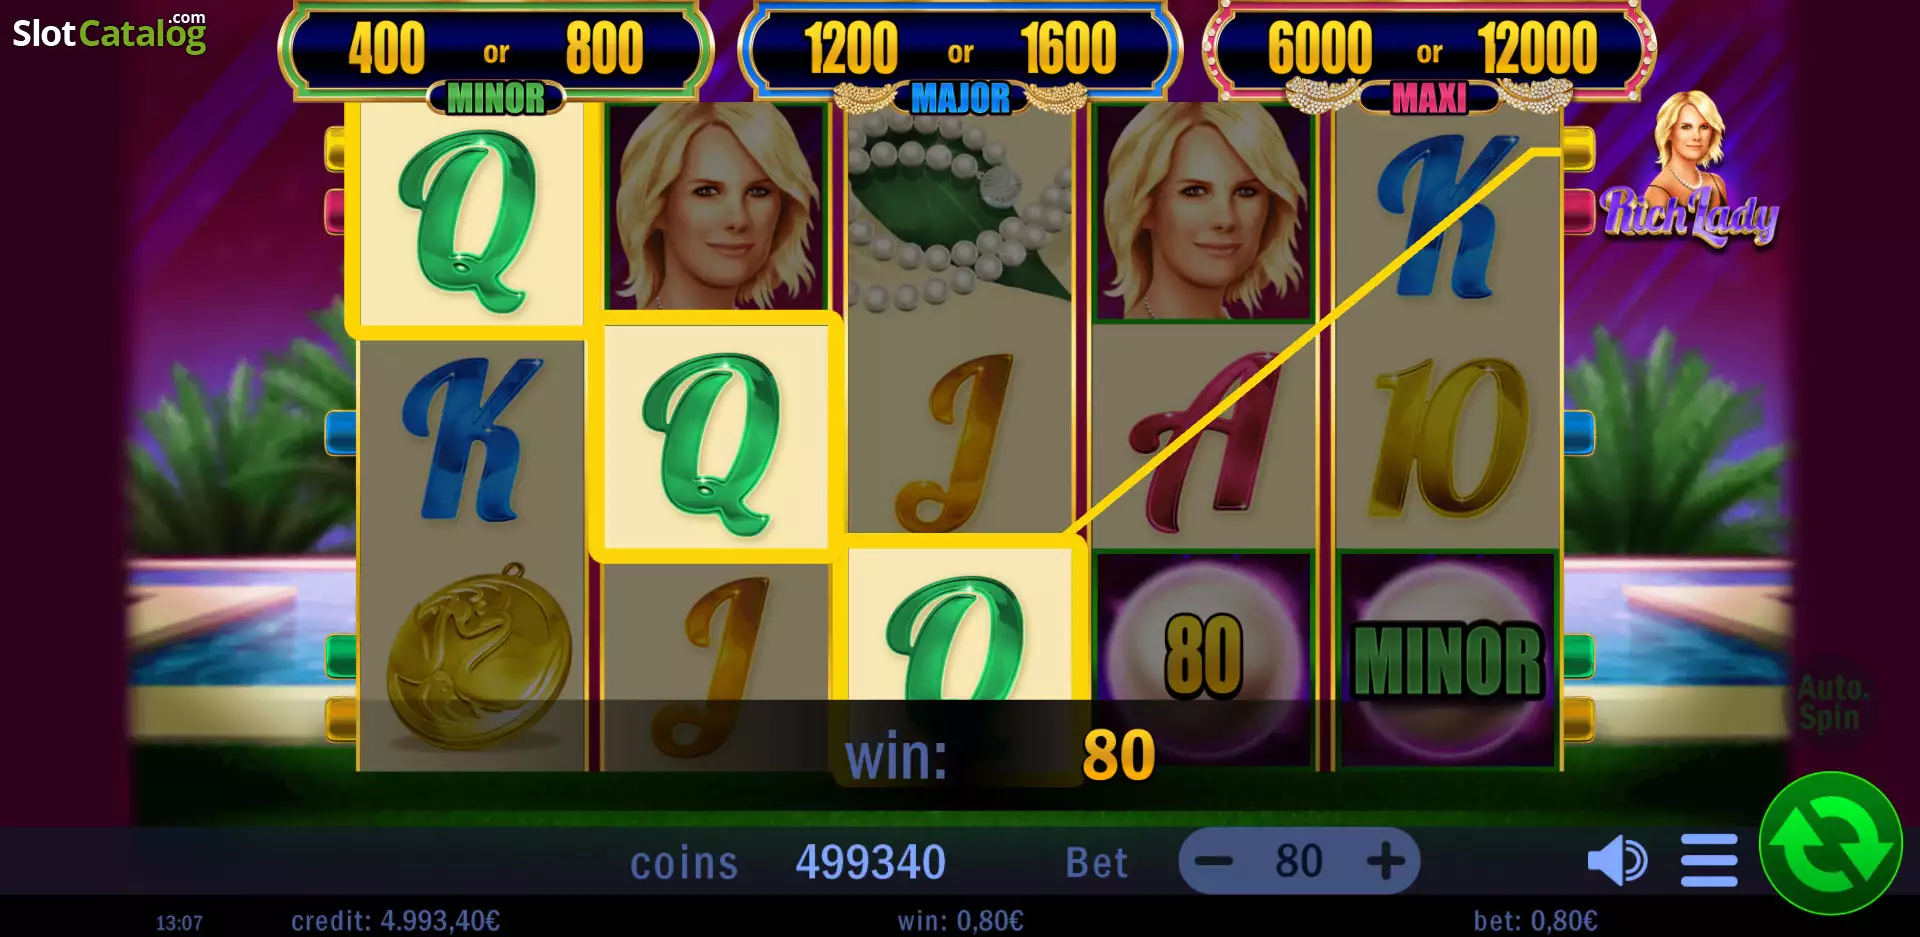Click the 80 pearl bonus symbol
Screen dimensions: 1920x937
pos(1204,658)
